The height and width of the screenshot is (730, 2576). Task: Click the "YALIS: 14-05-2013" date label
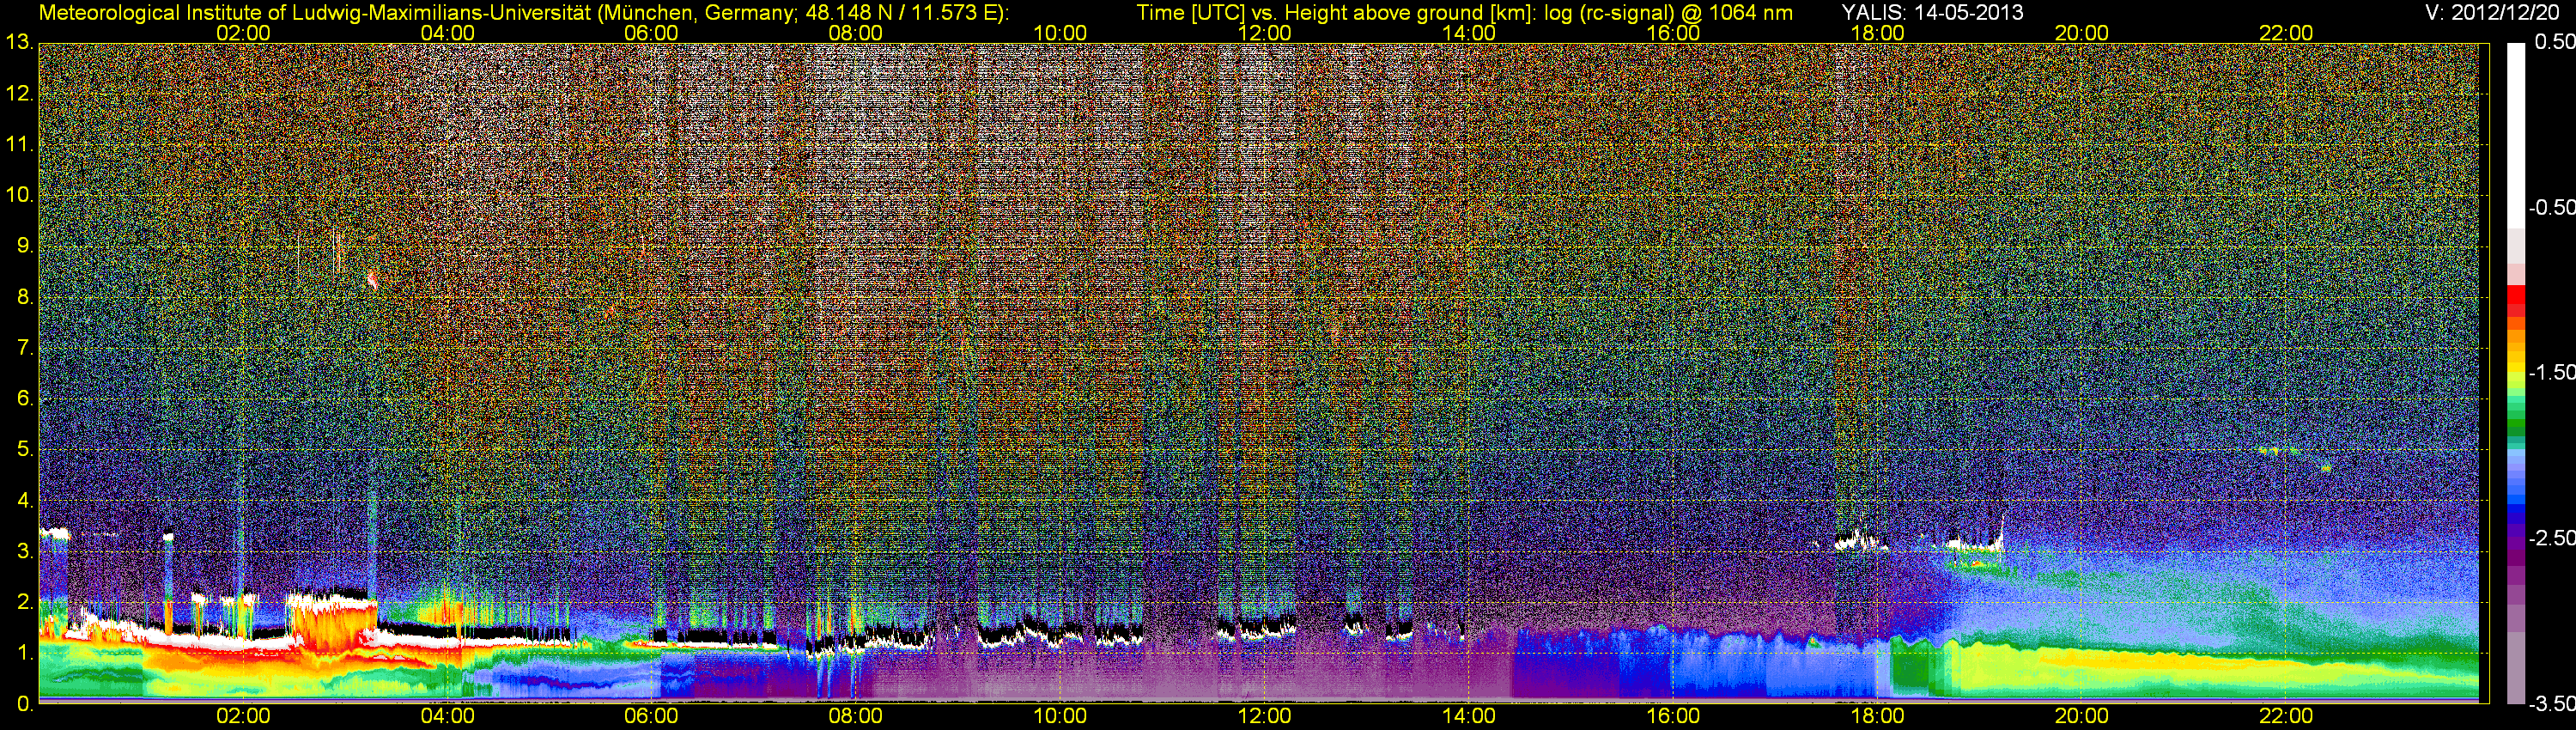pyautogui.click(x=1933, y=12)
